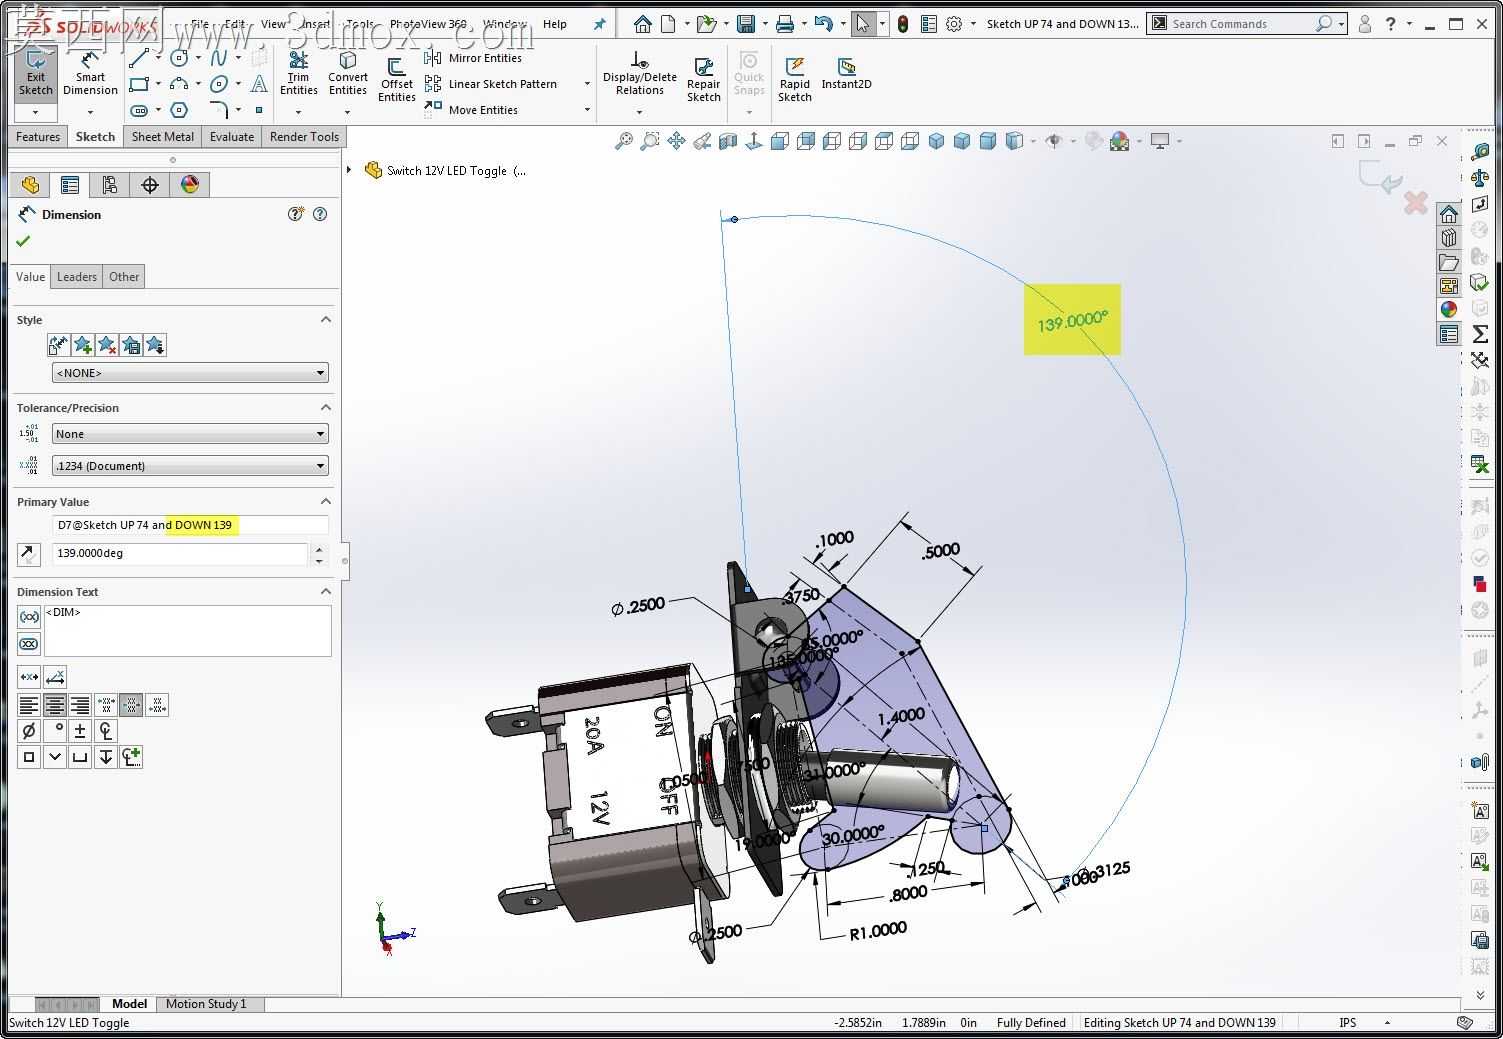Click the Exit Sketch button
The height and width of the screenshot is (1039, 1503).
(x=35, y=73)
